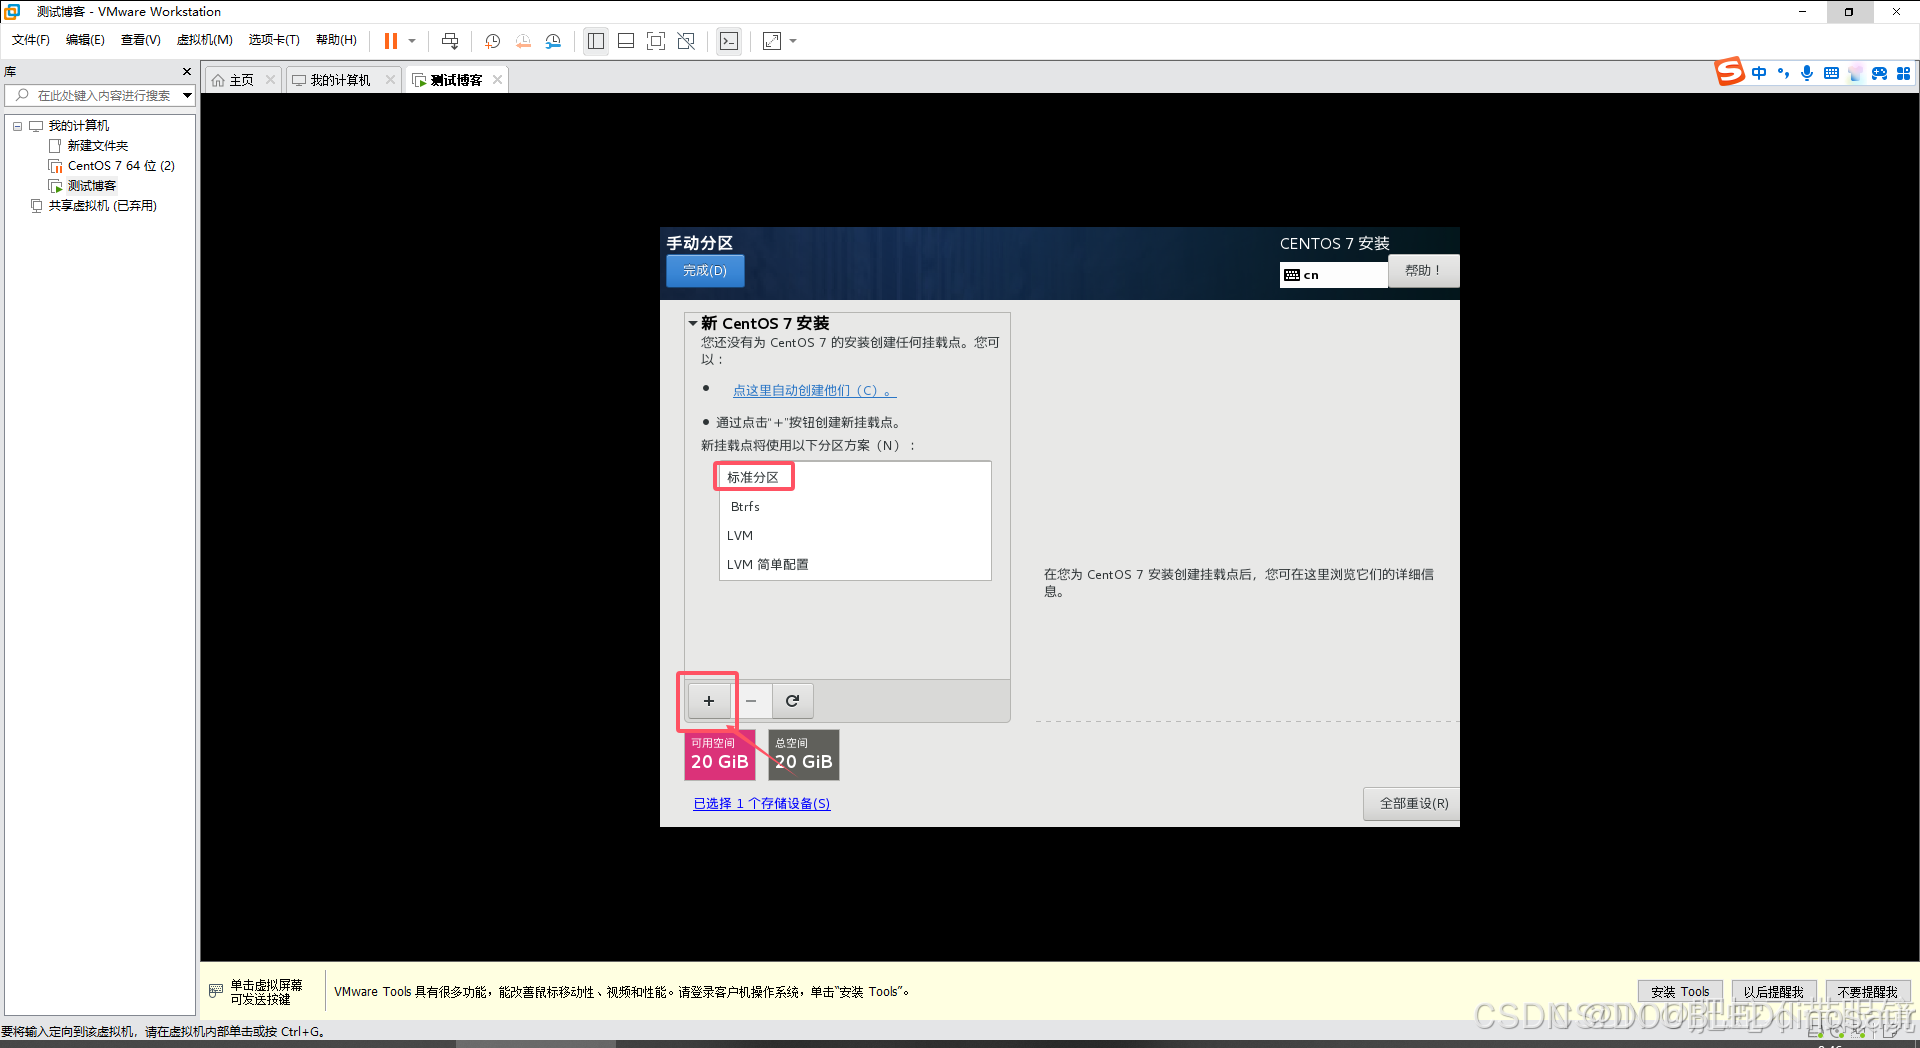Switch to the 主页 tab
This screenshot has width=1920, height=1048.
(x=241, y=80)
